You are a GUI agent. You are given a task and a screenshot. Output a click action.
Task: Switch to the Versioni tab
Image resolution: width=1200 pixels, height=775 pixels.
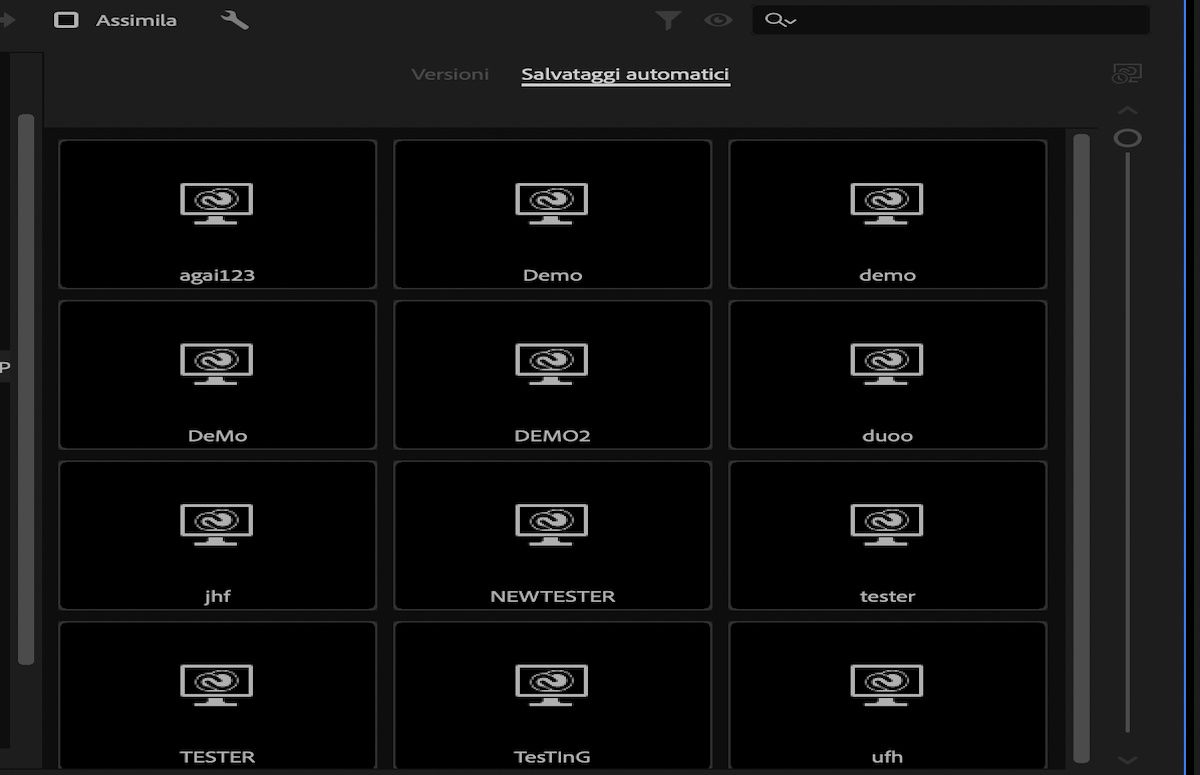tap(450, 74)
